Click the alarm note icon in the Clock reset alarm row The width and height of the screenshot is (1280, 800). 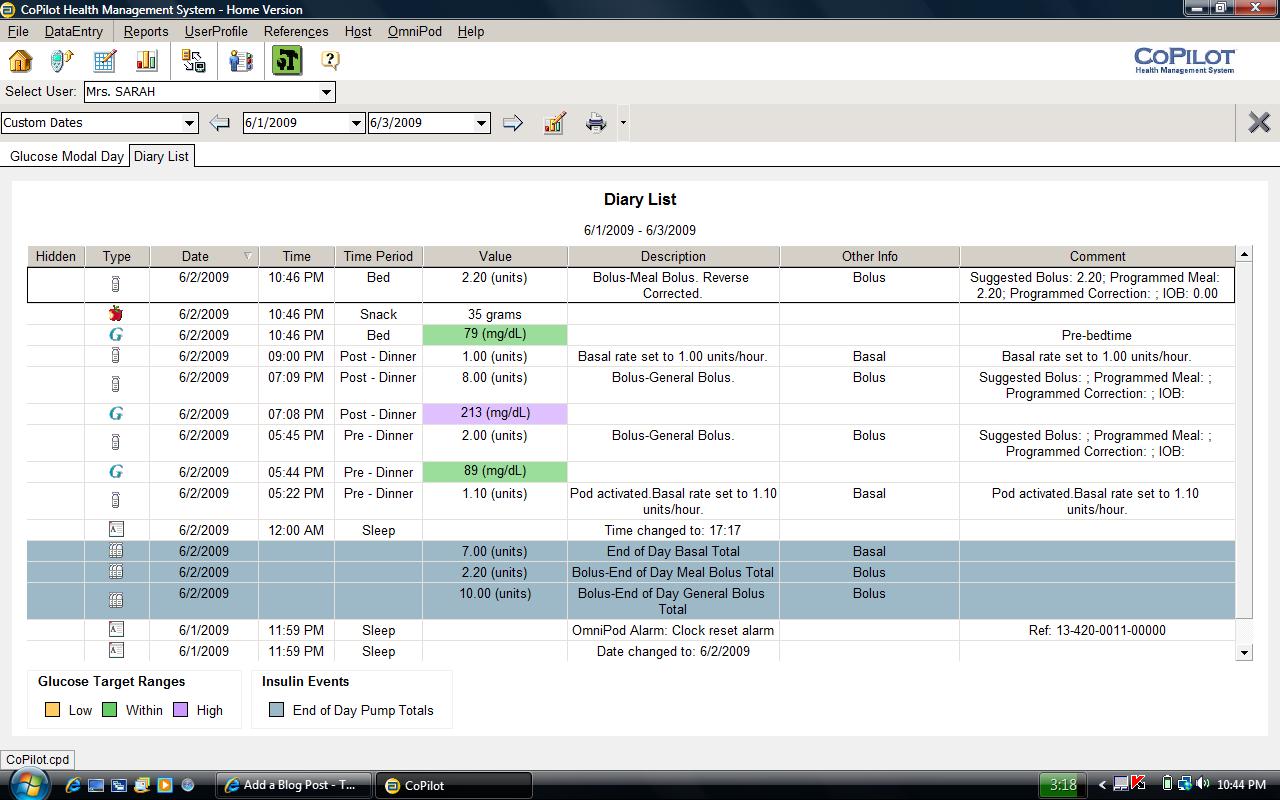[x=116, y=630]
